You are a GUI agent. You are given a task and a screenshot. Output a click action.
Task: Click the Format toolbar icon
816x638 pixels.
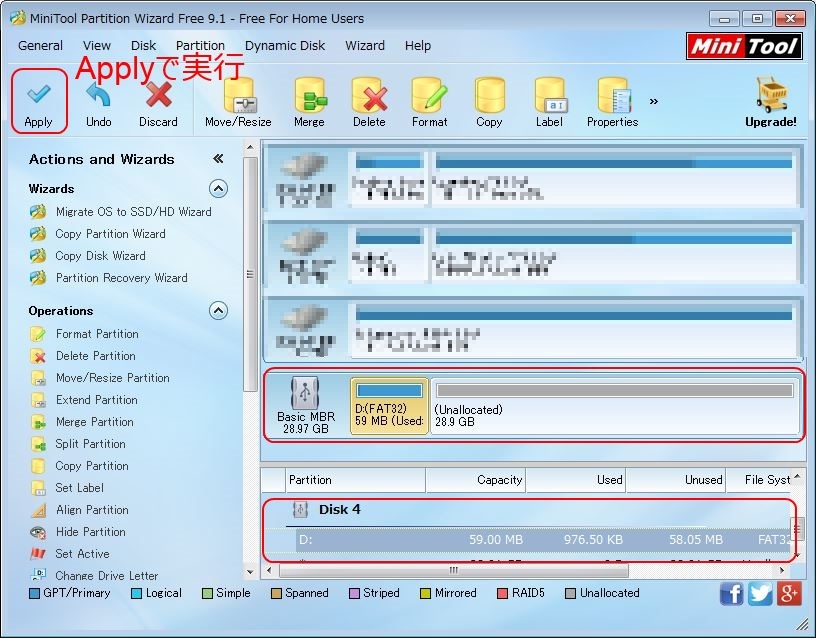point(429,95)
